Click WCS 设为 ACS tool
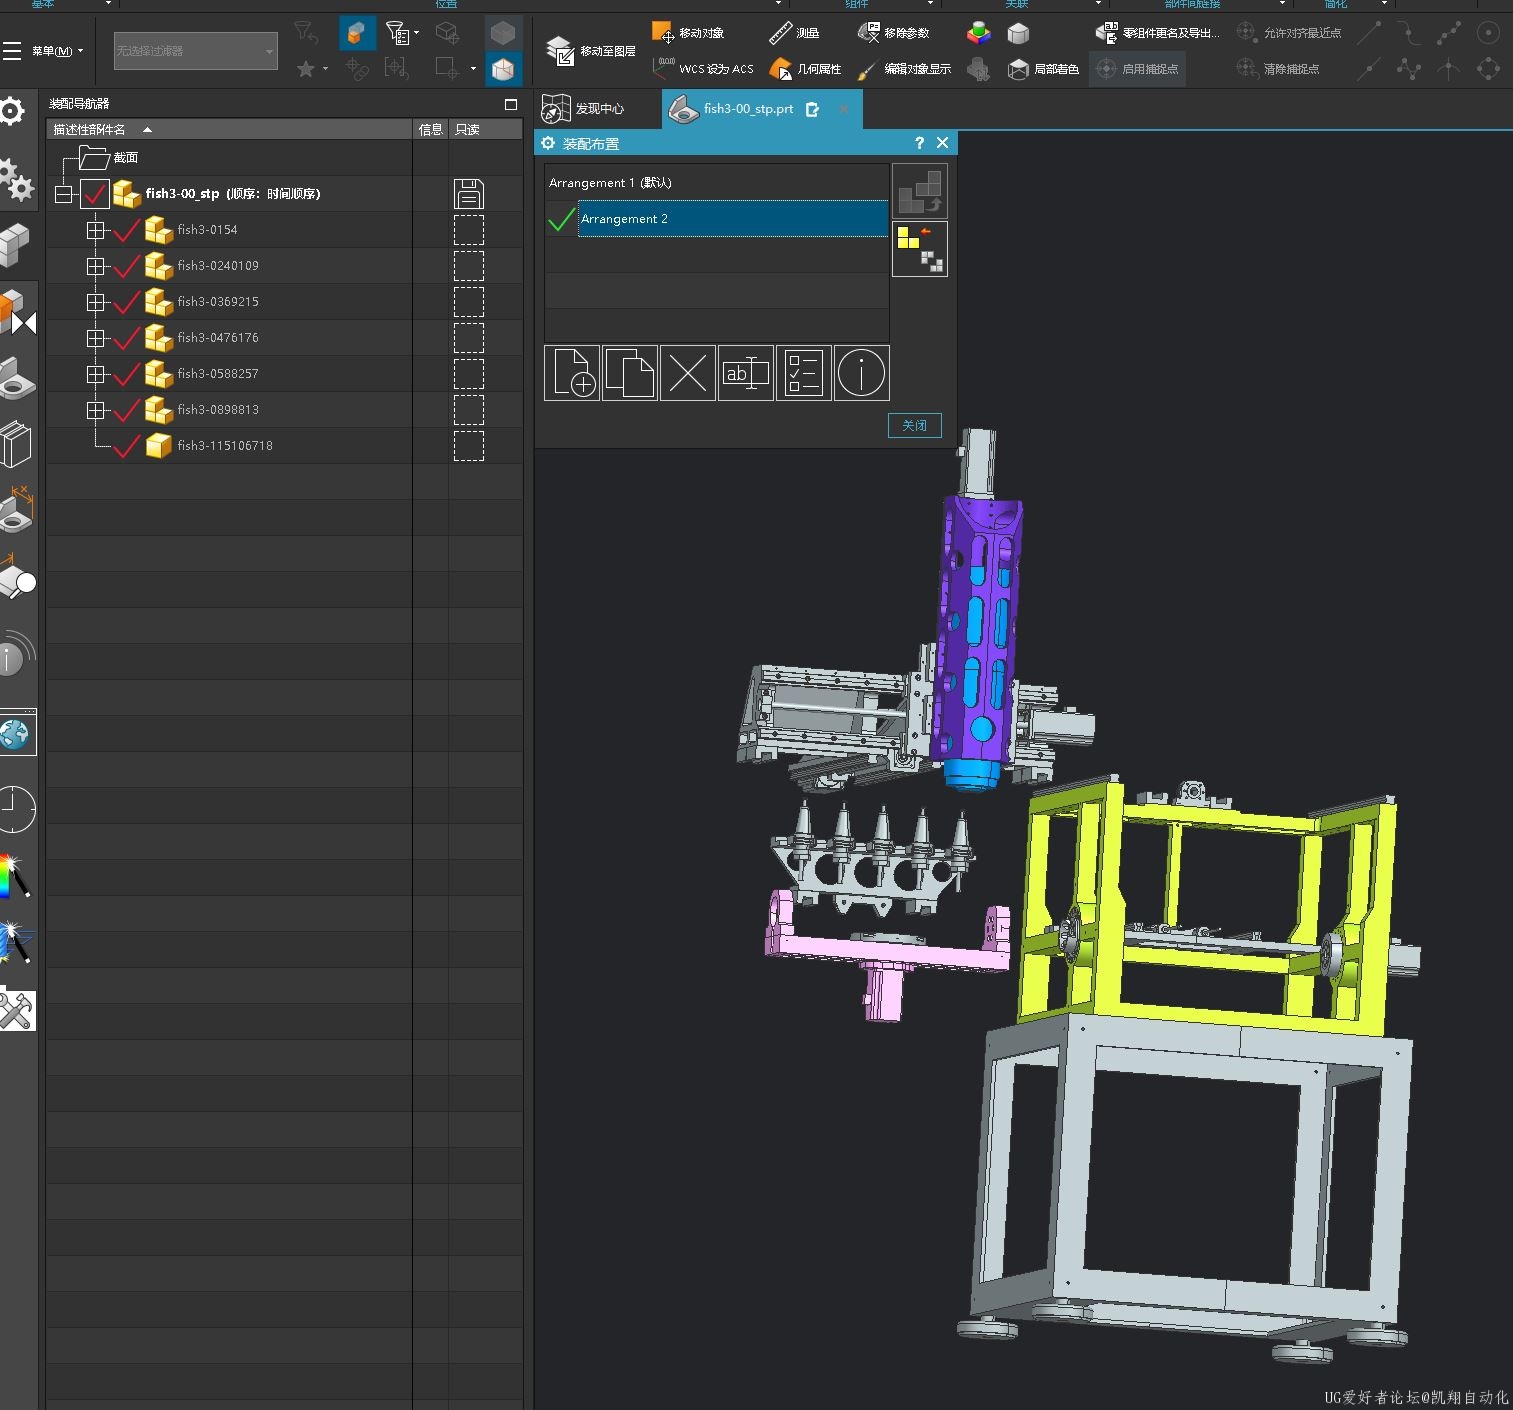 703,69
